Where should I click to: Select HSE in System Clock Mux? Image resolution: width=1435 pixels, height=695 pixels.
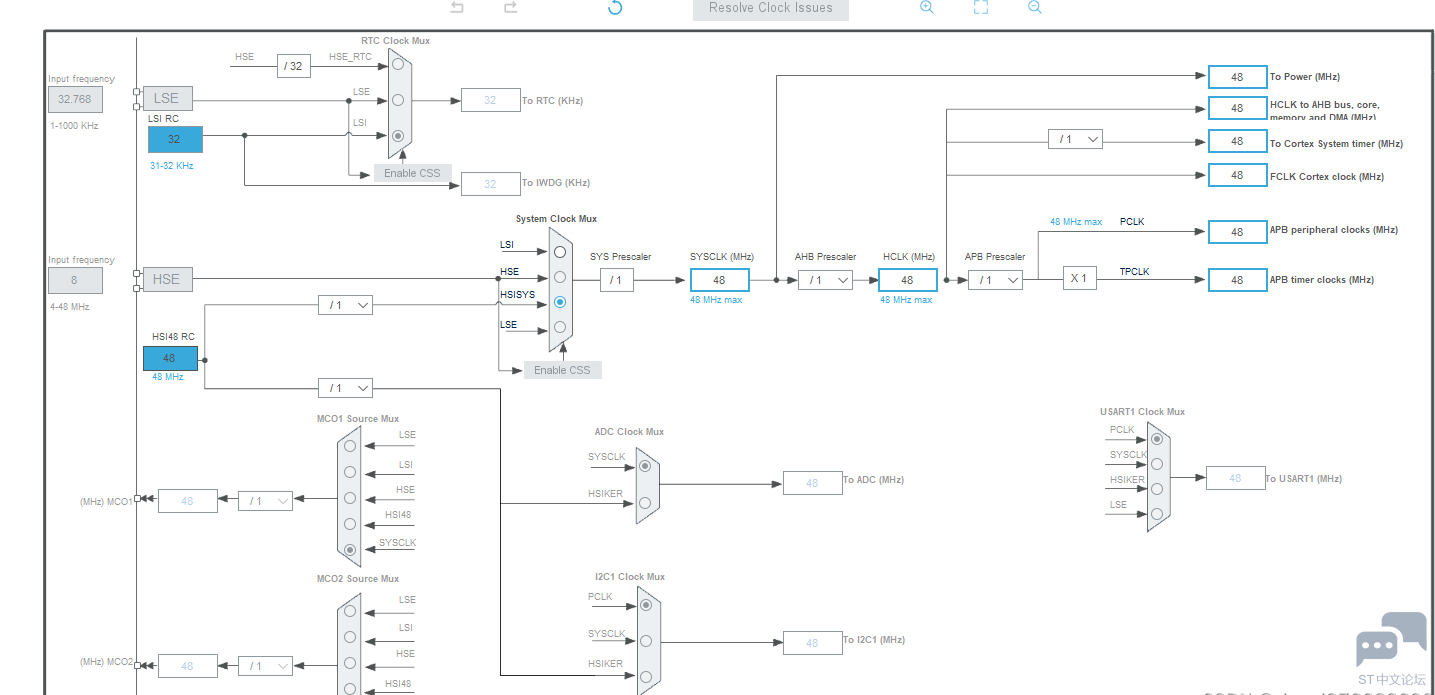tap(560, 277)
